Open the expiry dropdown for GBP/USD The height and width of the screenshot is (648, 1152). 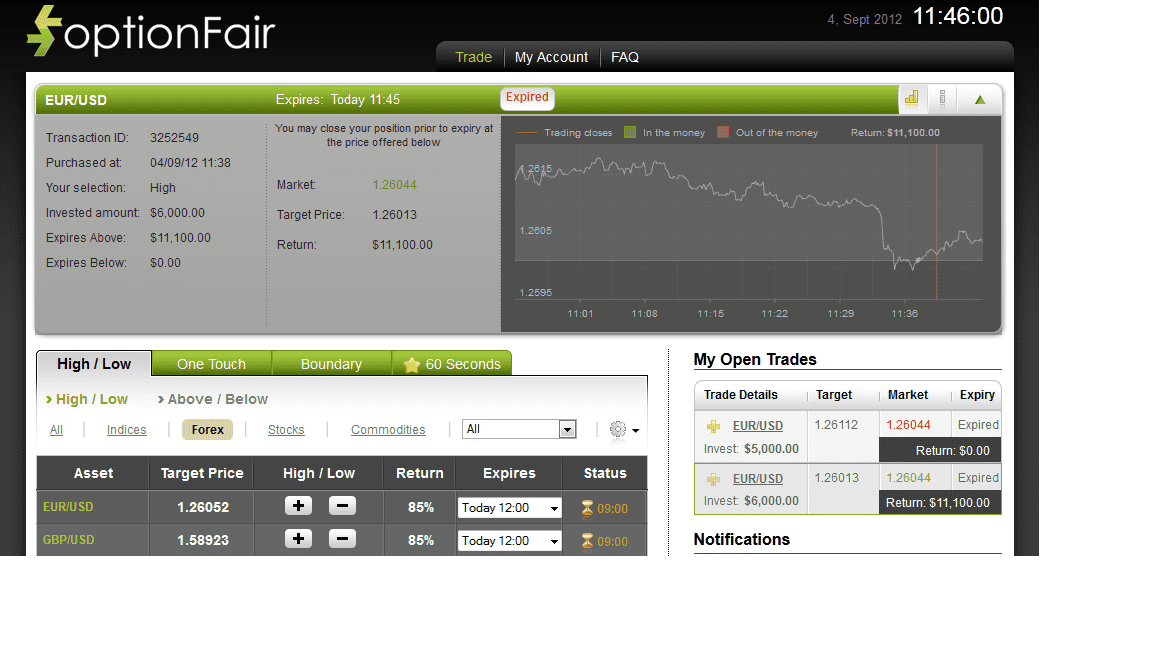(509, 540)
